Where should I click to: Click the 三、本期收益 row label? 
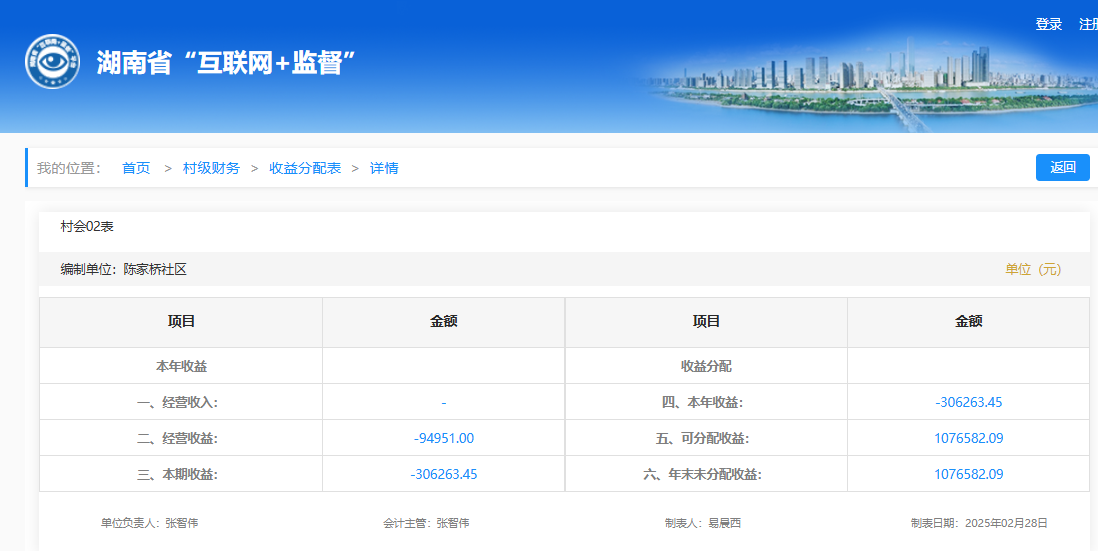click(x=177, y=475)
